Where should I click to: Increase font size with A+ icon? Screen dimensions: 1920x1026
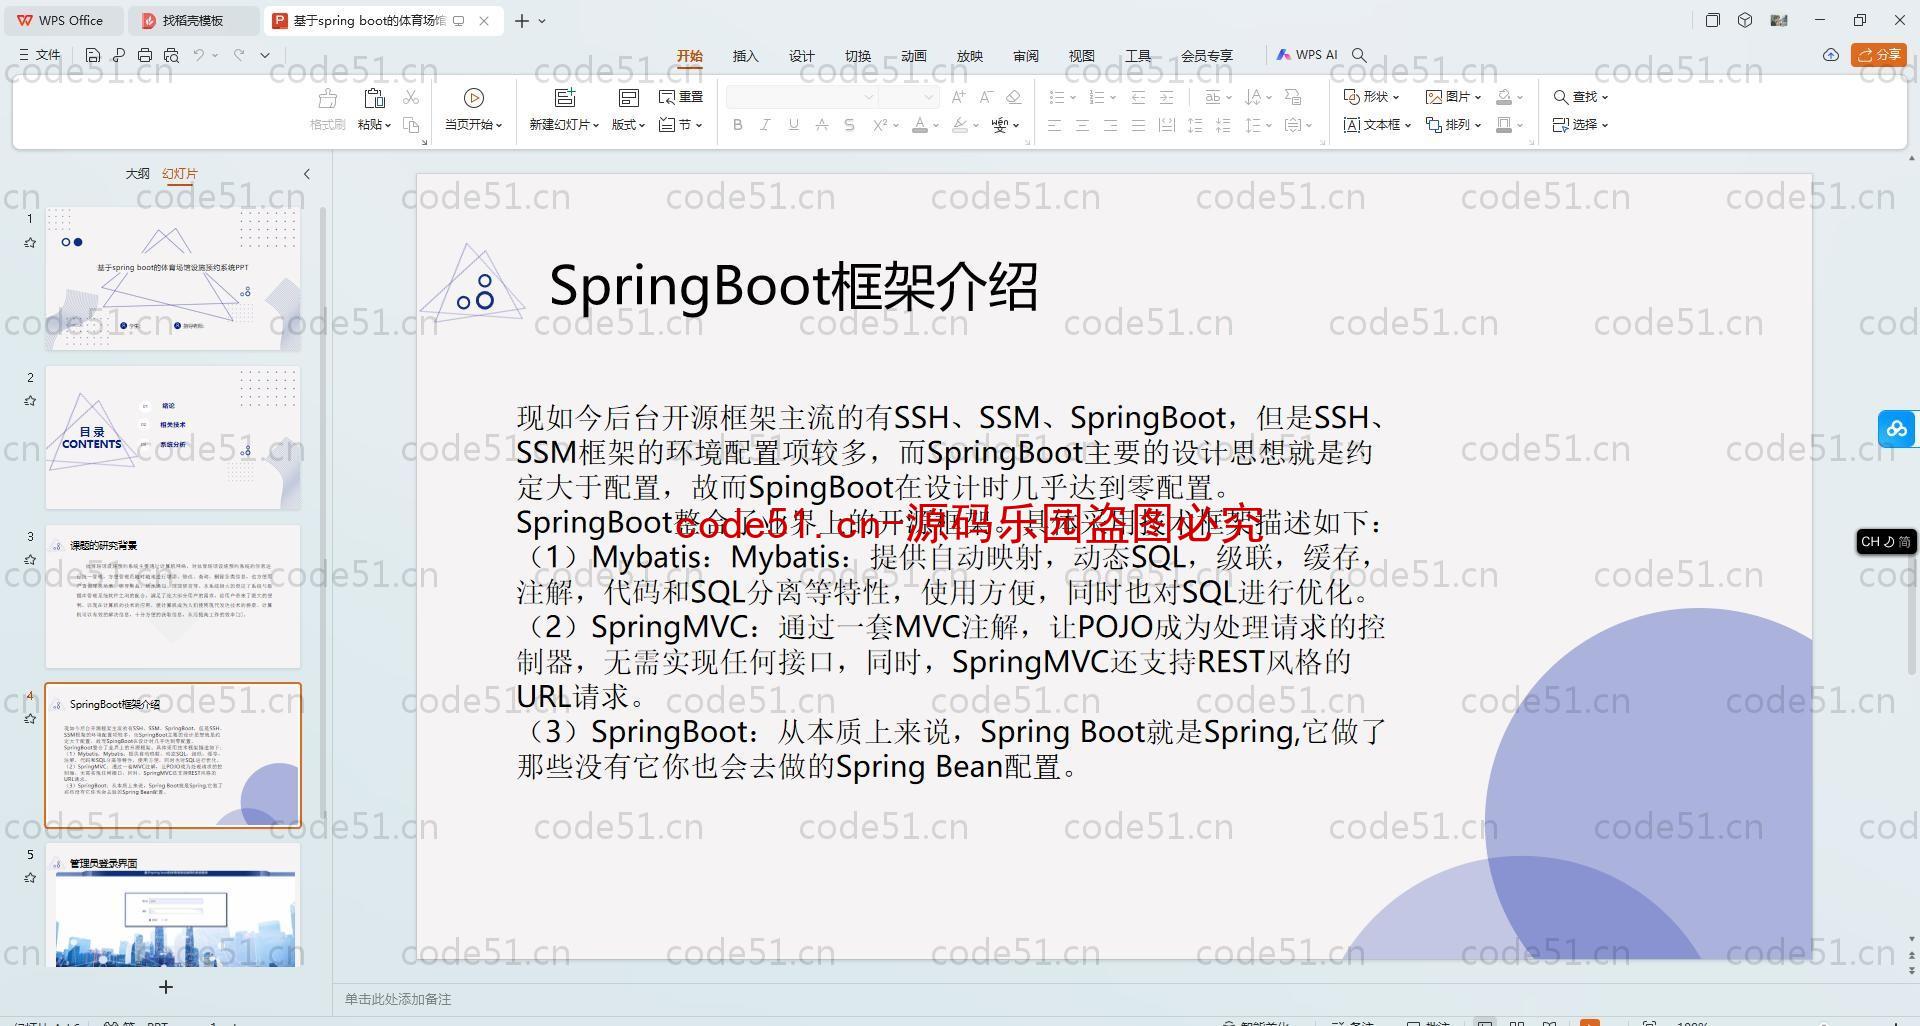click(959, 97)
